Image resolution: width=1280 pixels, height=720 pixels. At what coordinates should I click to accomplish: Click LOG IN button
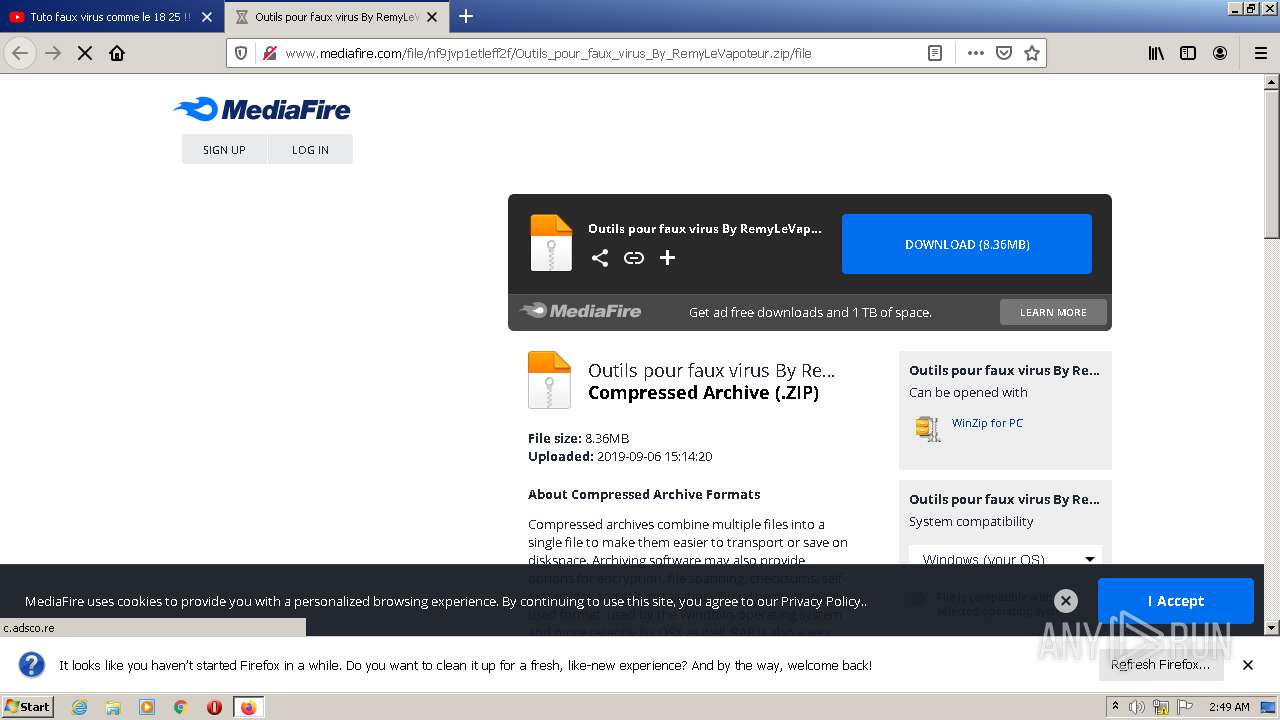coord(310,149)
